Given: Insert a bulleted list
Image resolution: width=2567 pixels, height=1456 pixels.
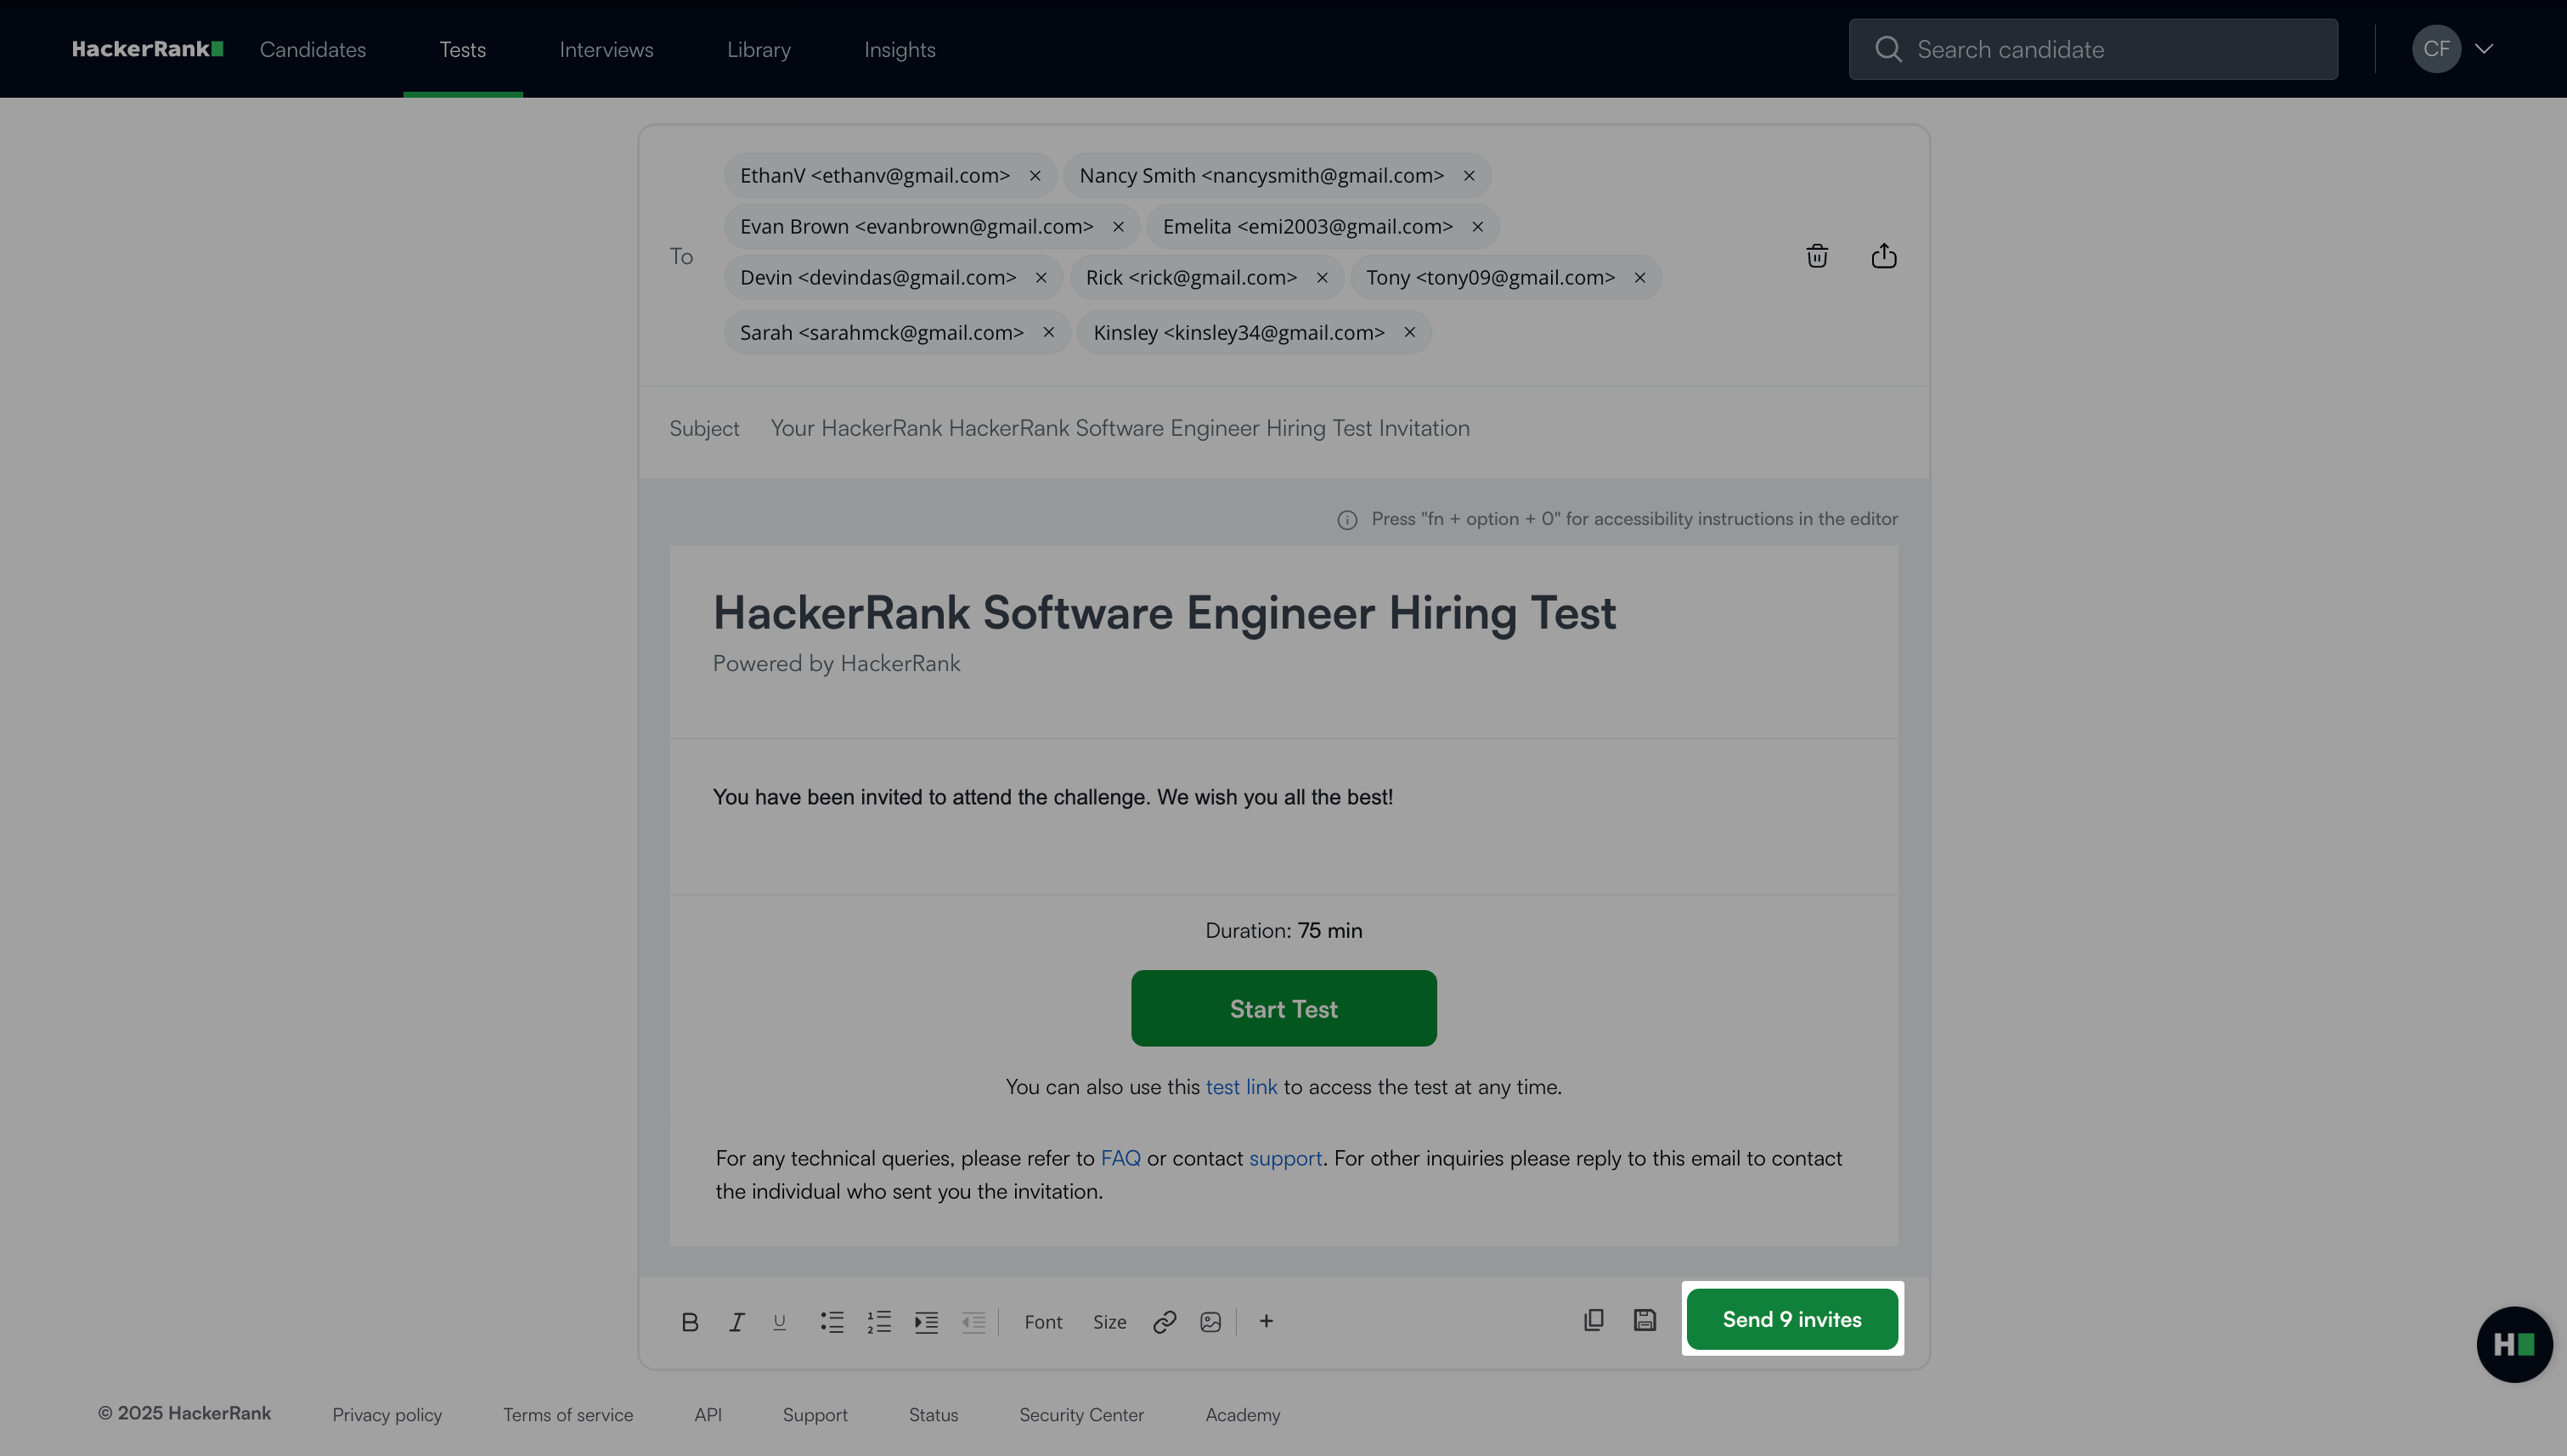Looking at the screenshot, I should coord(832,1322).
